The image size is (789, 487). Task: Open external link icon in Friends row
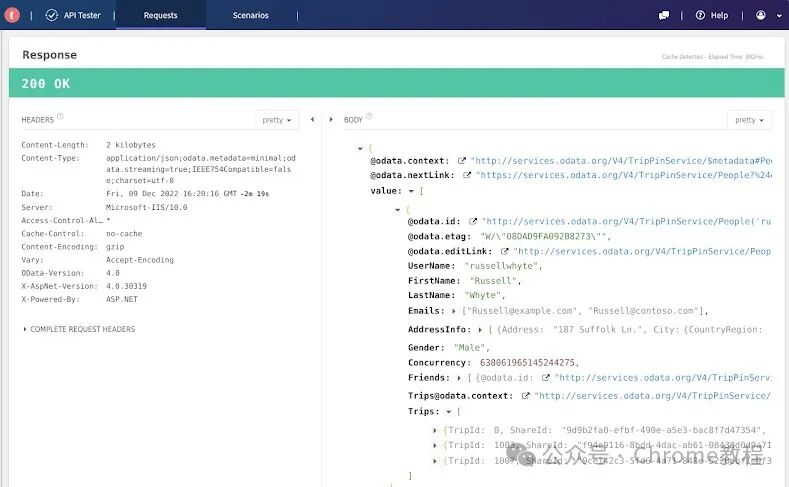click(x=545, y=378)
